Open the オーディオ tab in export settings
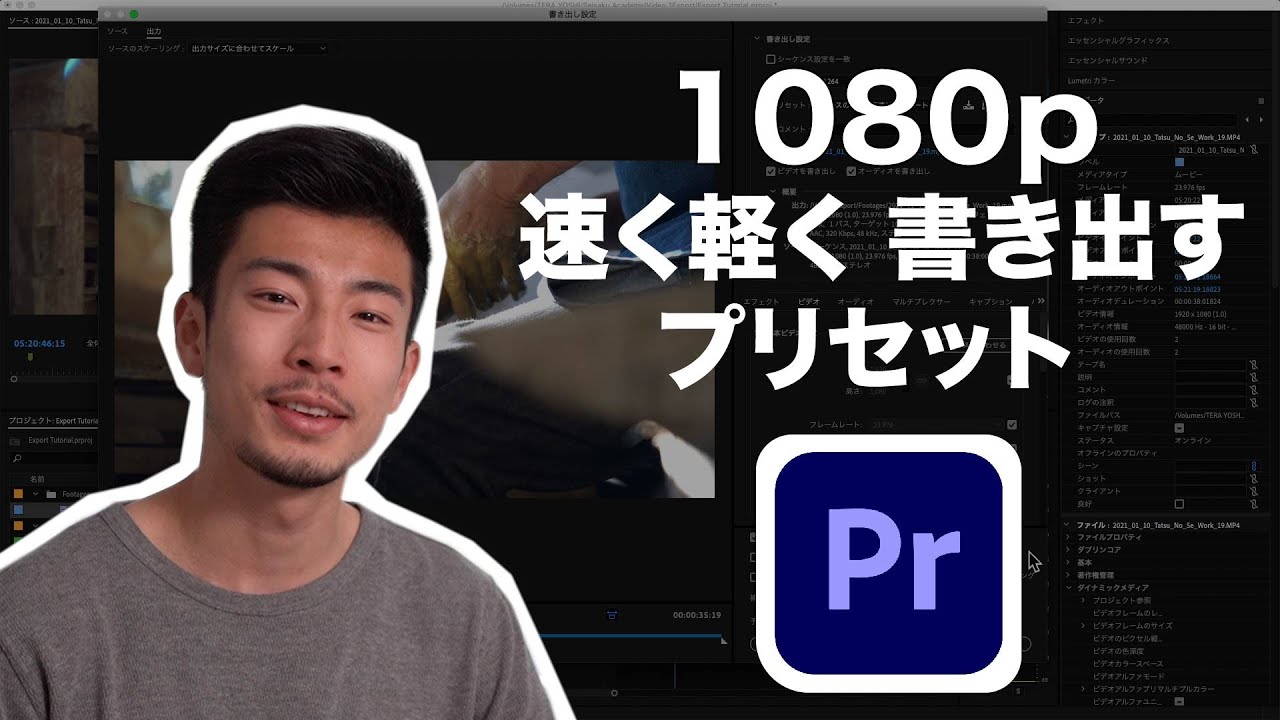This screenshot has width=1280, height=720. pos(855,301)
